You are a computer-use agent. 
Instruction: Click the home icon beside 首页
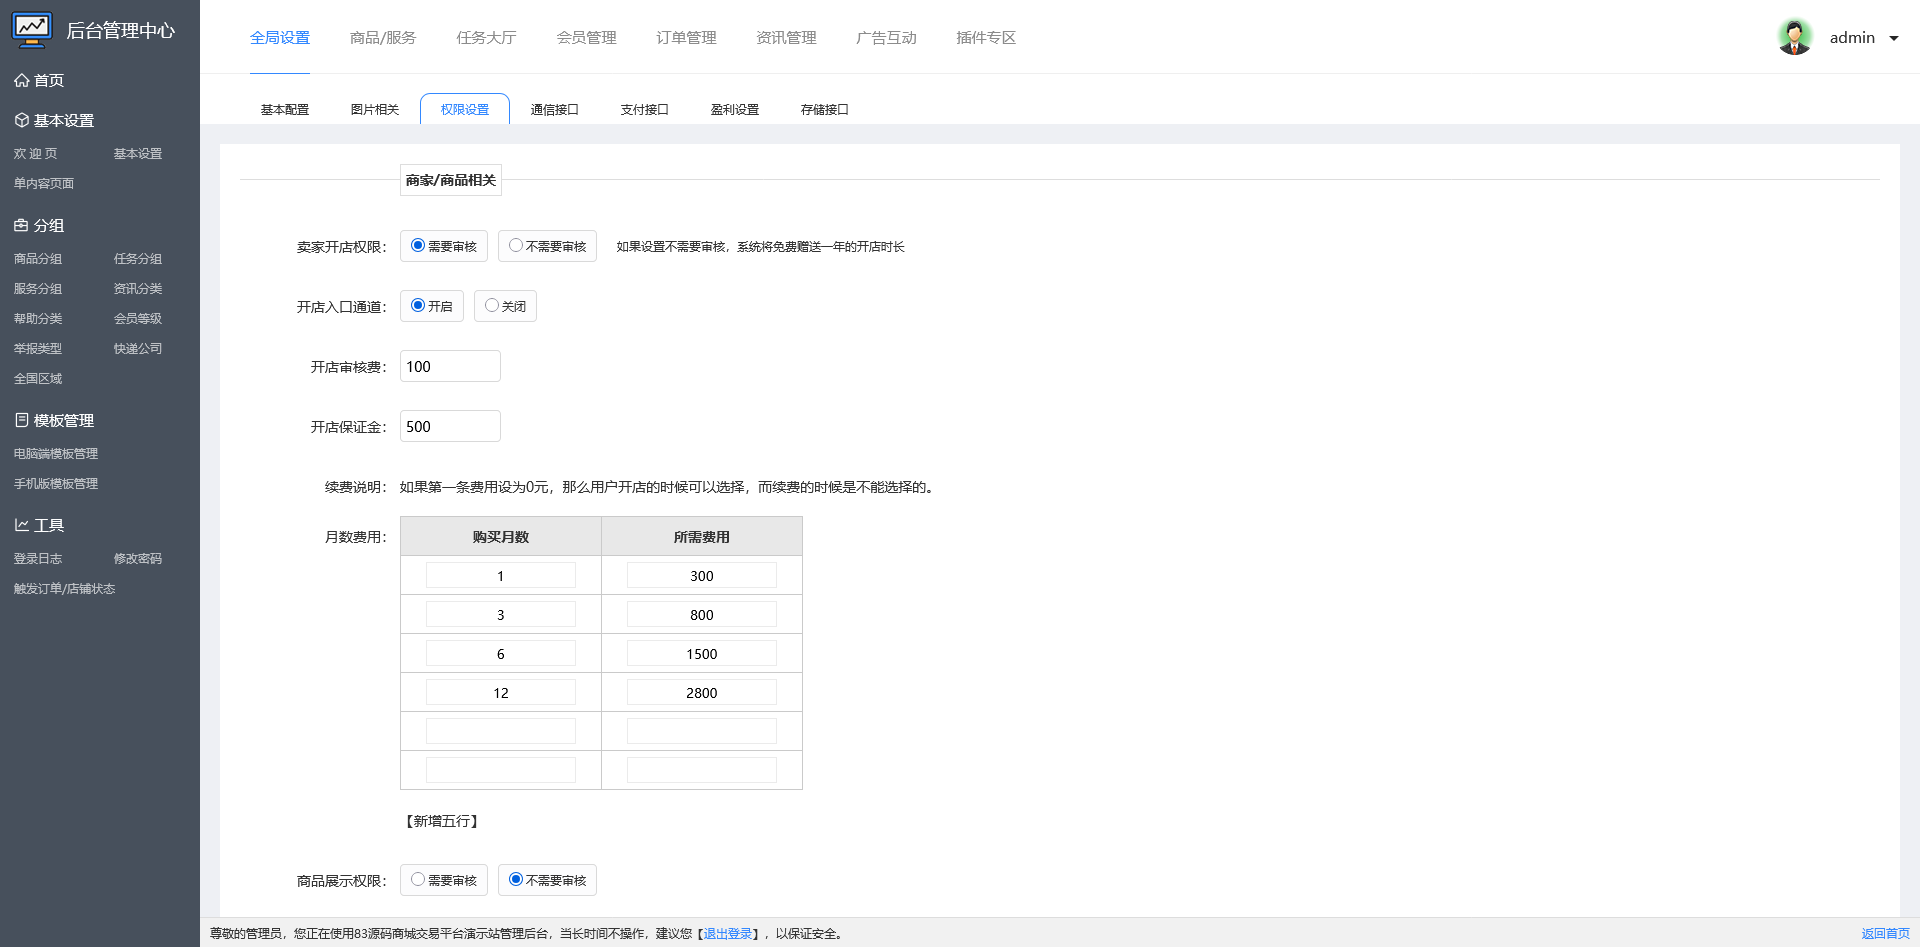21,80
